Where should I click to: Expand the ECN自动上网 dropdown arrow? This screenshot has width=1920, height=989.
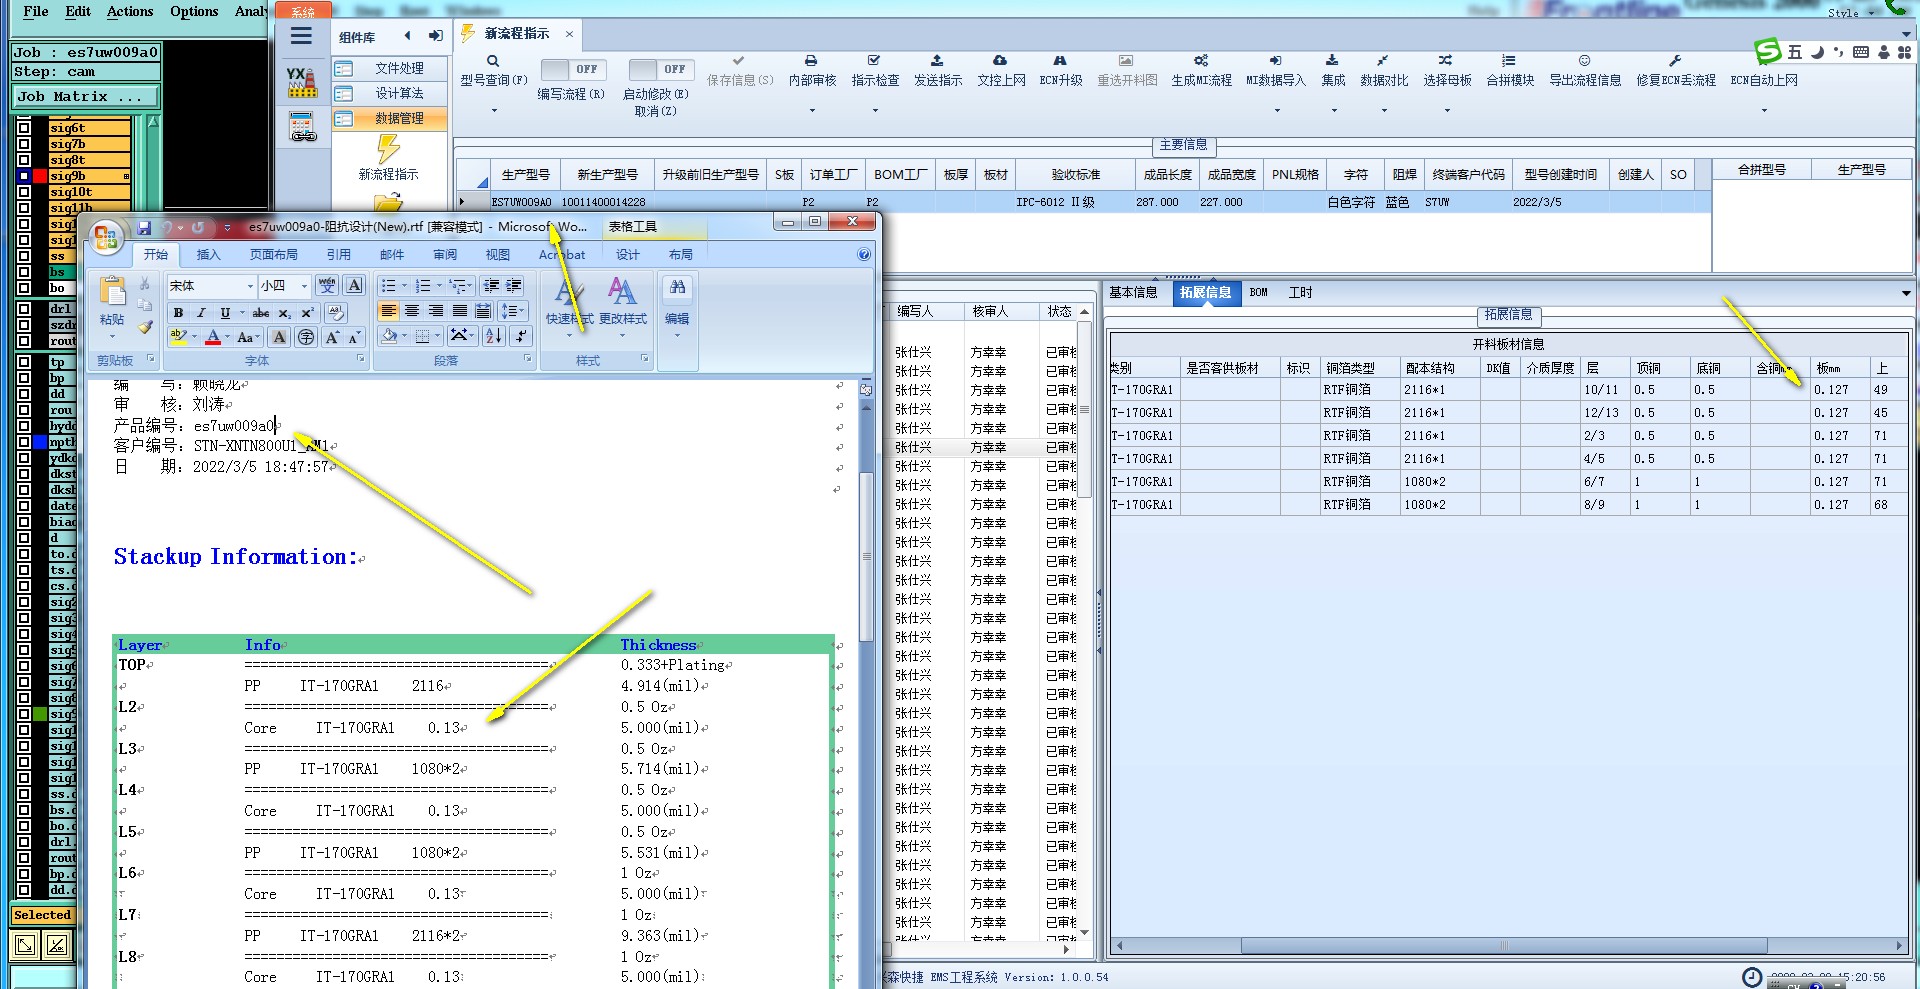coord(1764,110)
